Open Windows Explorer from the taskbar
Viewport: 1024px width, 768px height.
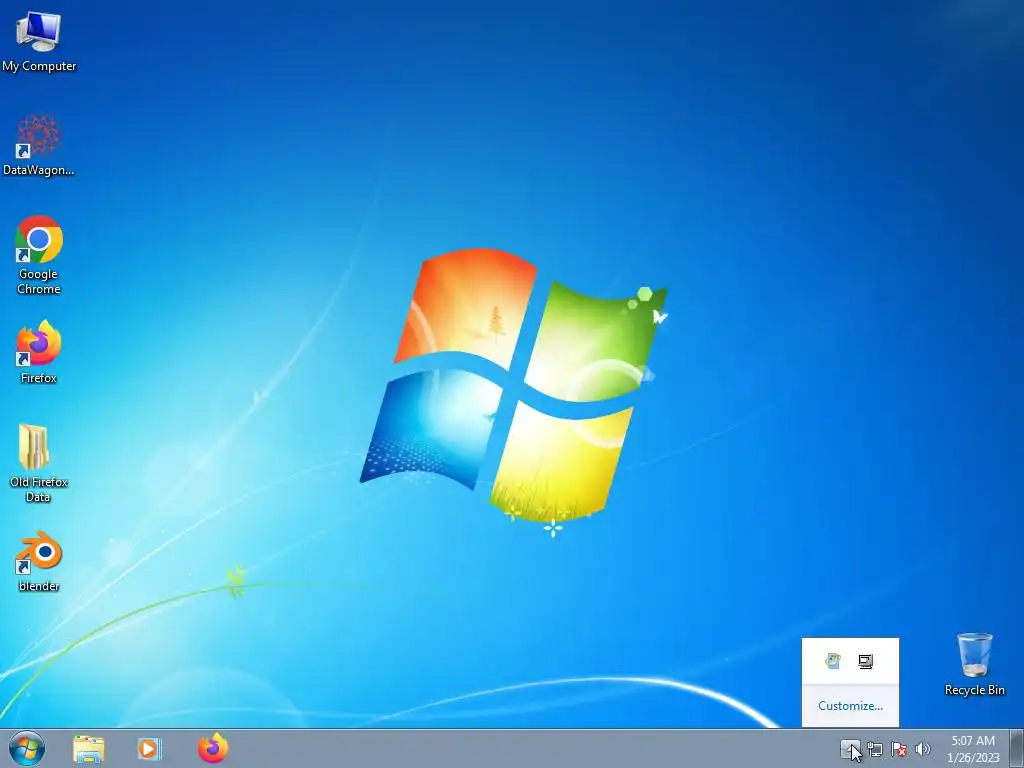[x=88, y=749]
